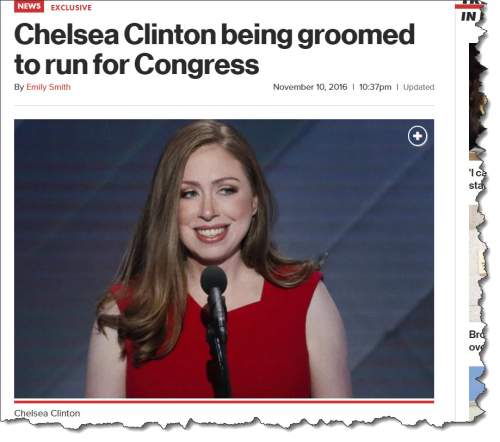Open the beige middle sidebar thumbnail
The image size is (500, 442).
pyautogui.click(x=477, y=263)
